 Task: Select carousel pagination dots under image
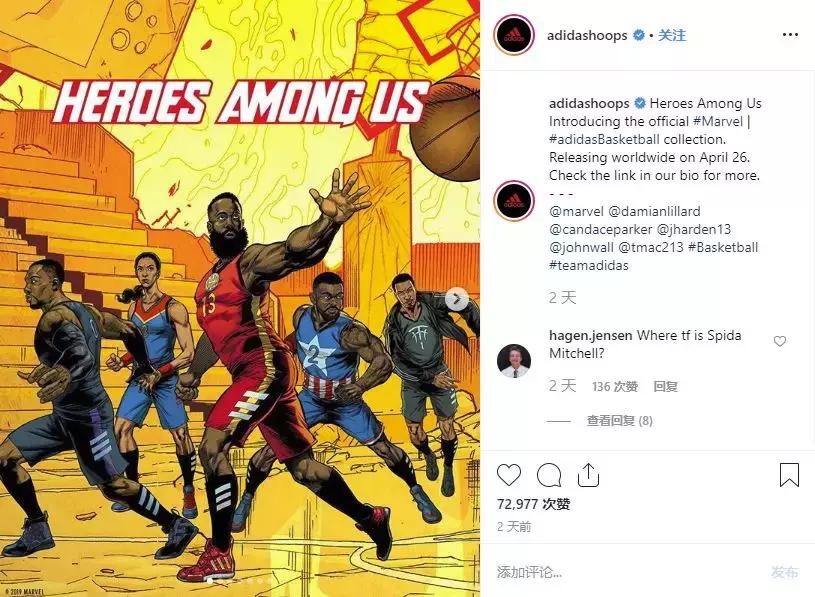(x=240, y=581)
